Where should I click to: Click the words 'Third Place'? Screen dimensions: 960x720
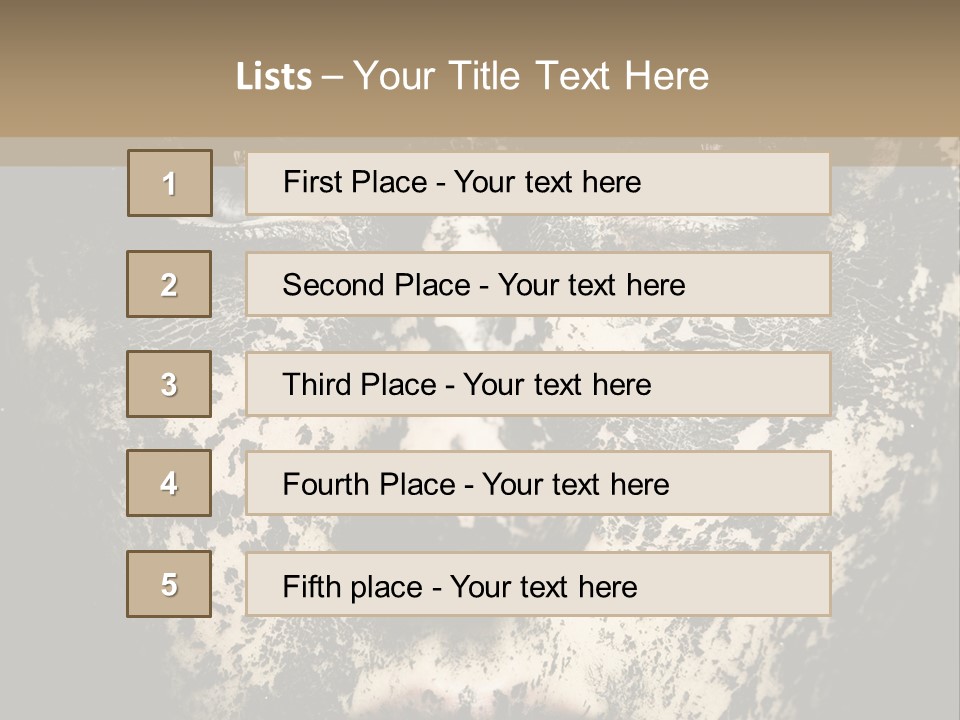[359, 385]
